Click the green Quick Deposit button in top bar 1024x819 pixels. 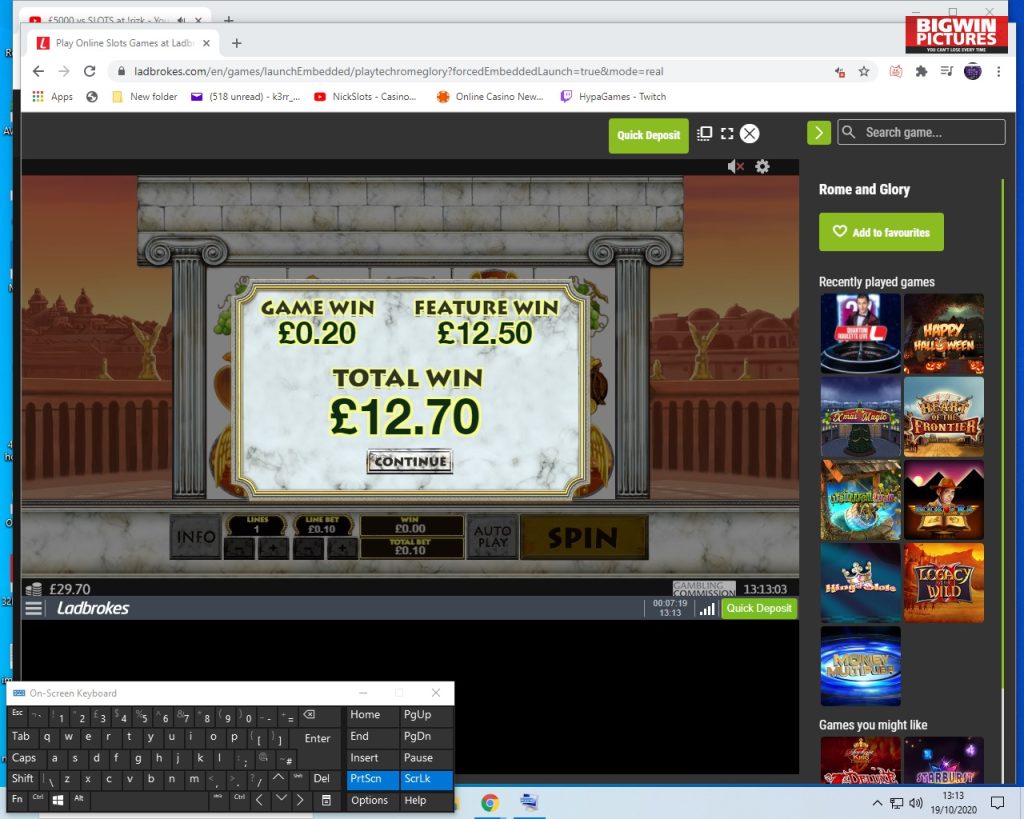pyautogui.click(x=648, y=135)
